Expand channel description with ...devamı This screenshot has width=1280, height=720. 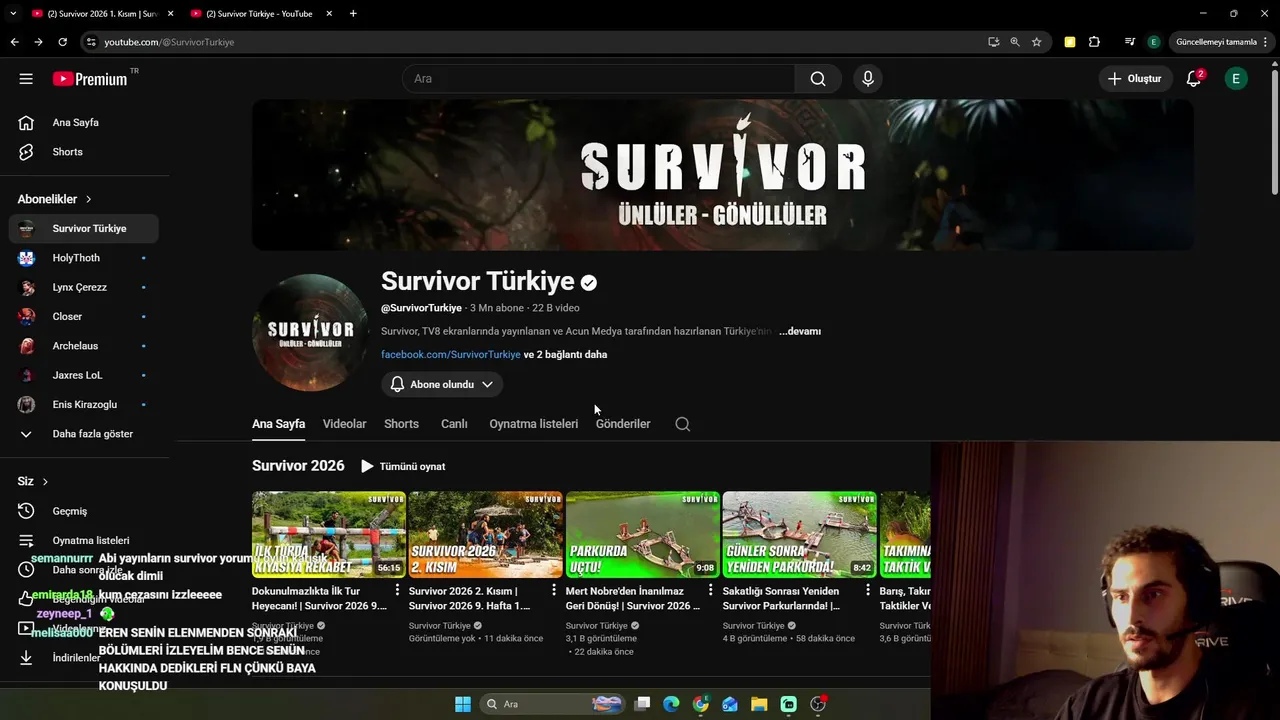800,331
